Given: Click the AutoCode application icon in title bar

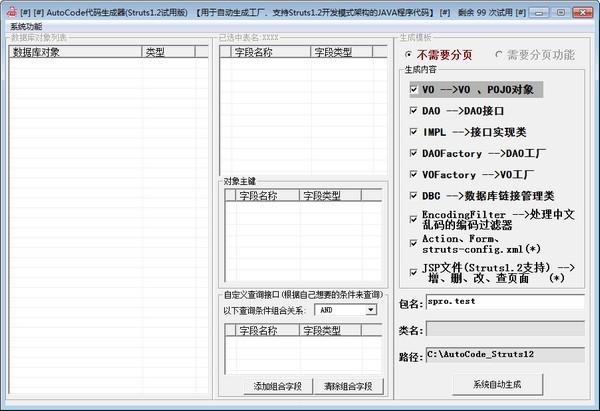Looking at the screenshot, I should point(12,12).
